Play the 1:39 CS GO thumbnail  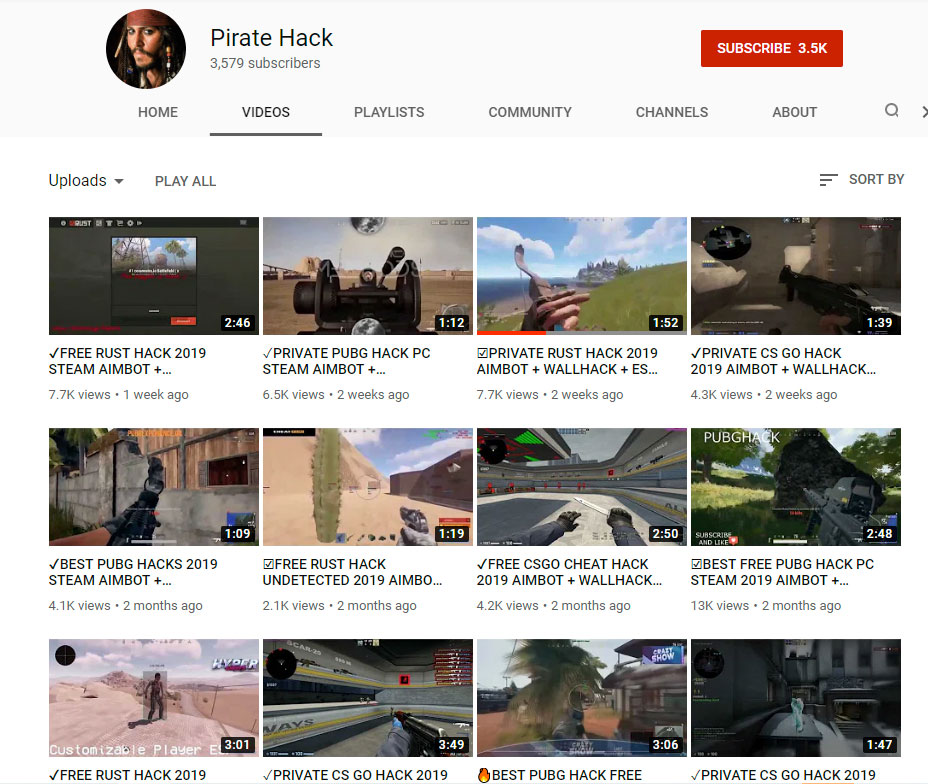(795, 276)
